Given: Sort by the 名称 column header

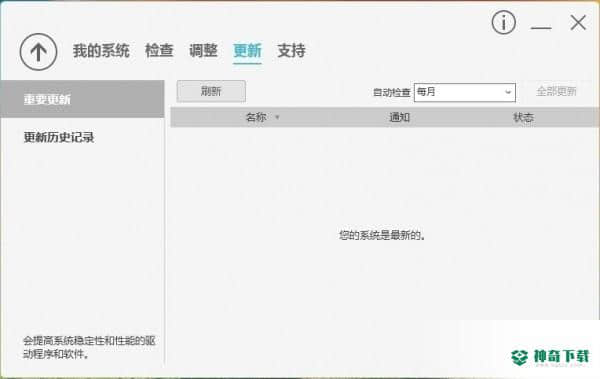Looking at the screenshot, I should pyautogui.click(x=256, y=117).
